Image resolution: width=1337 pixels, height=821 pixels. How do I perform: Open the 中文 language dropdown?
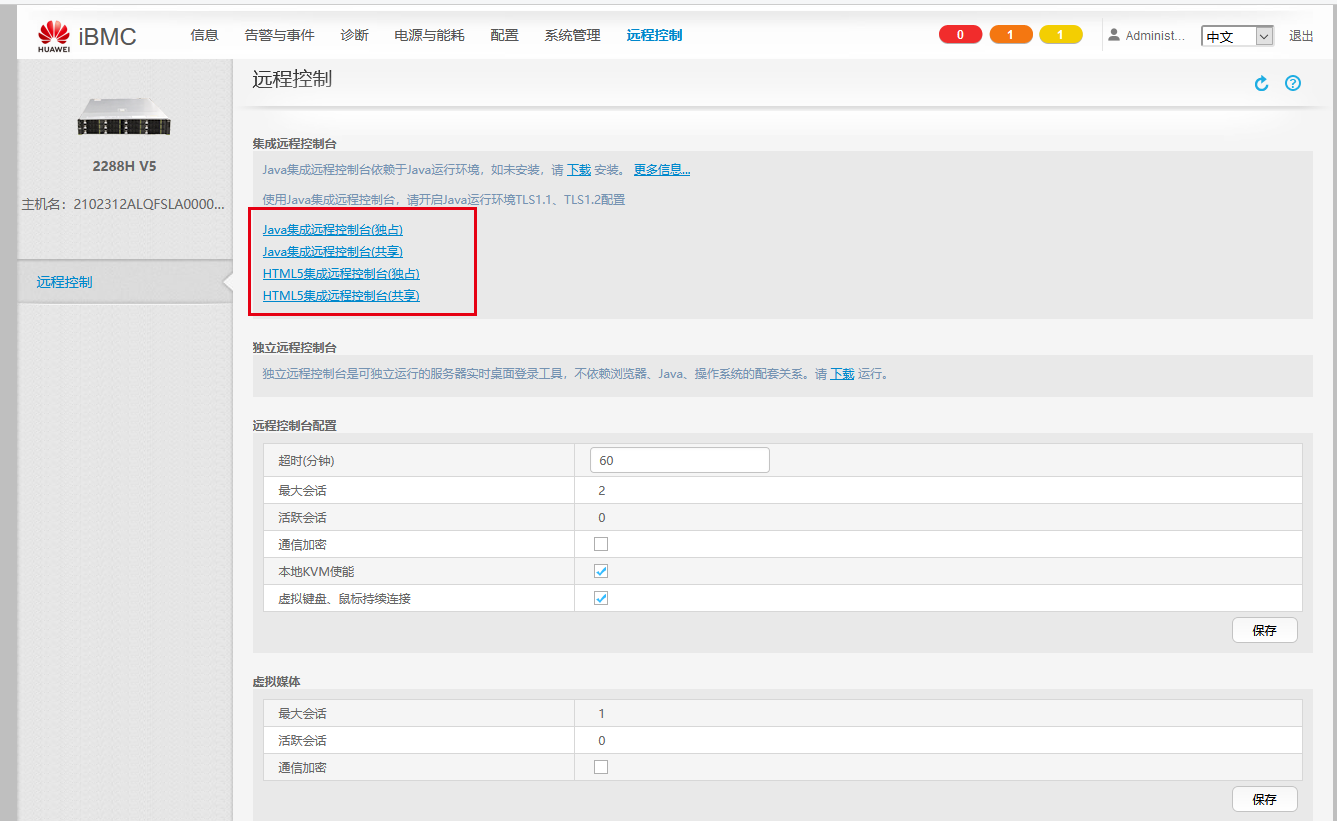point(1237,34)
